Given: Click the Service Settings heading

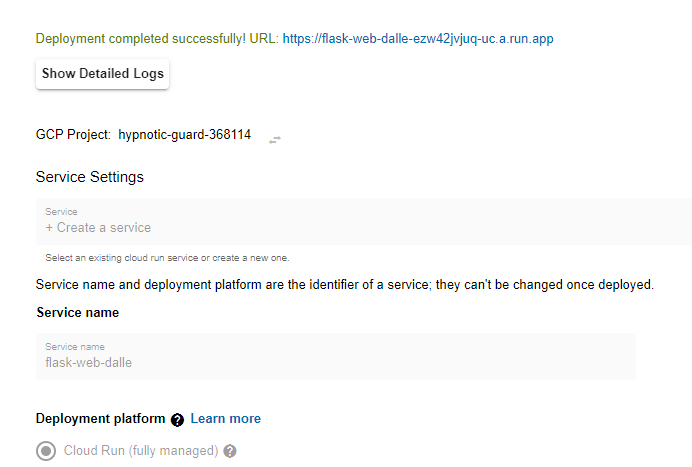Looking at the screenshot, I should [x=90, y=177].
